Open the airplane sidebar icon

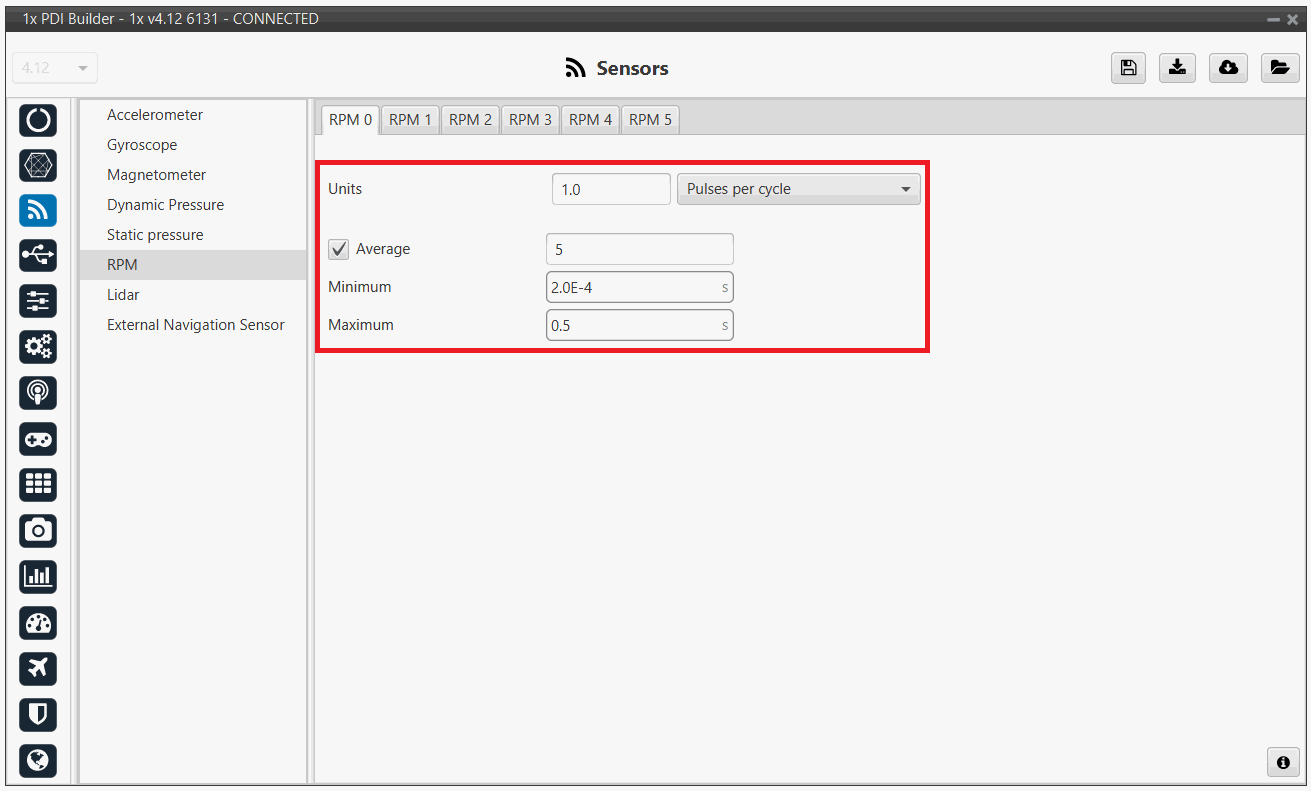point(38,668)
